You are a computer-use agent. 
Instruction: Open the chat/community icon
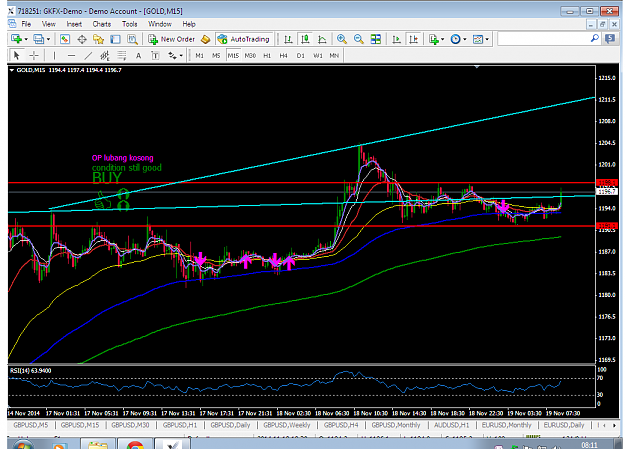tap(610, 39)
